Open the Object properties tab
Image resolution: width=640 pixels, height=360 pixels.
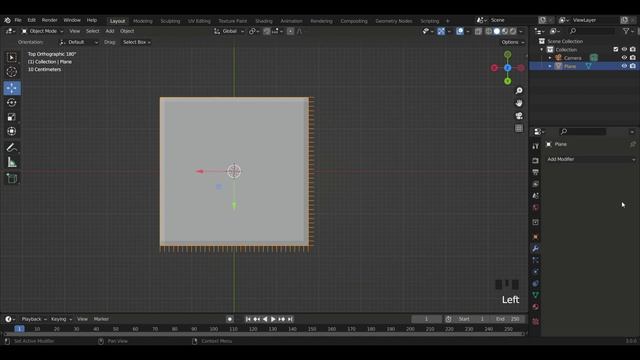point(536,237)
